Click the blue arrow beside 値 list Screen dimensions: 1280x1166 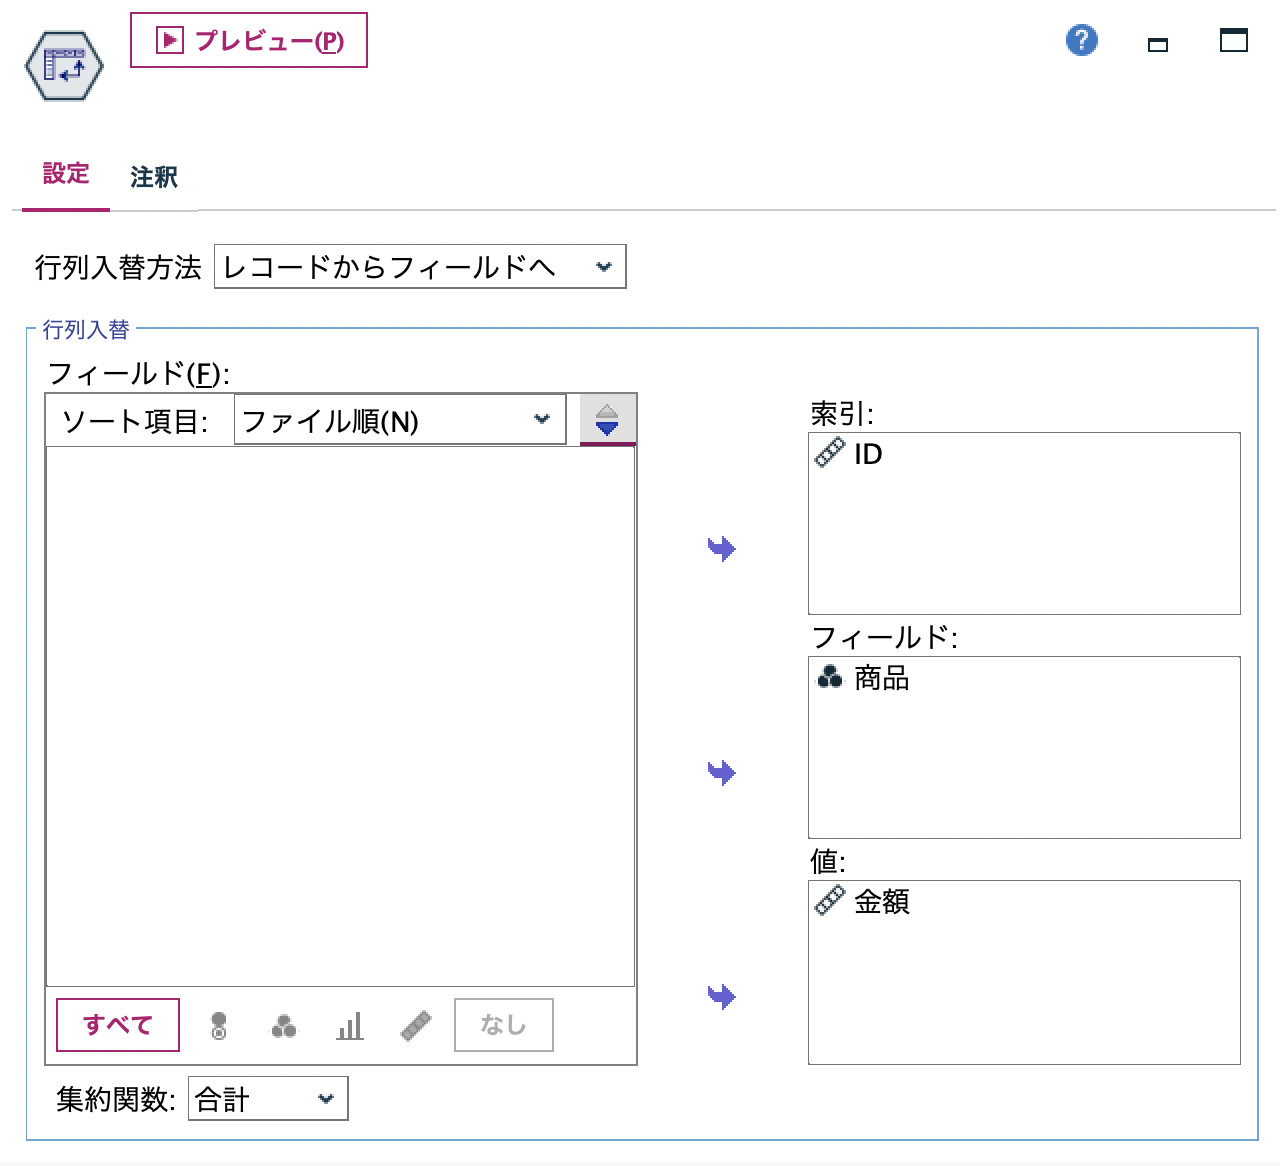click(x=719, y=995)
